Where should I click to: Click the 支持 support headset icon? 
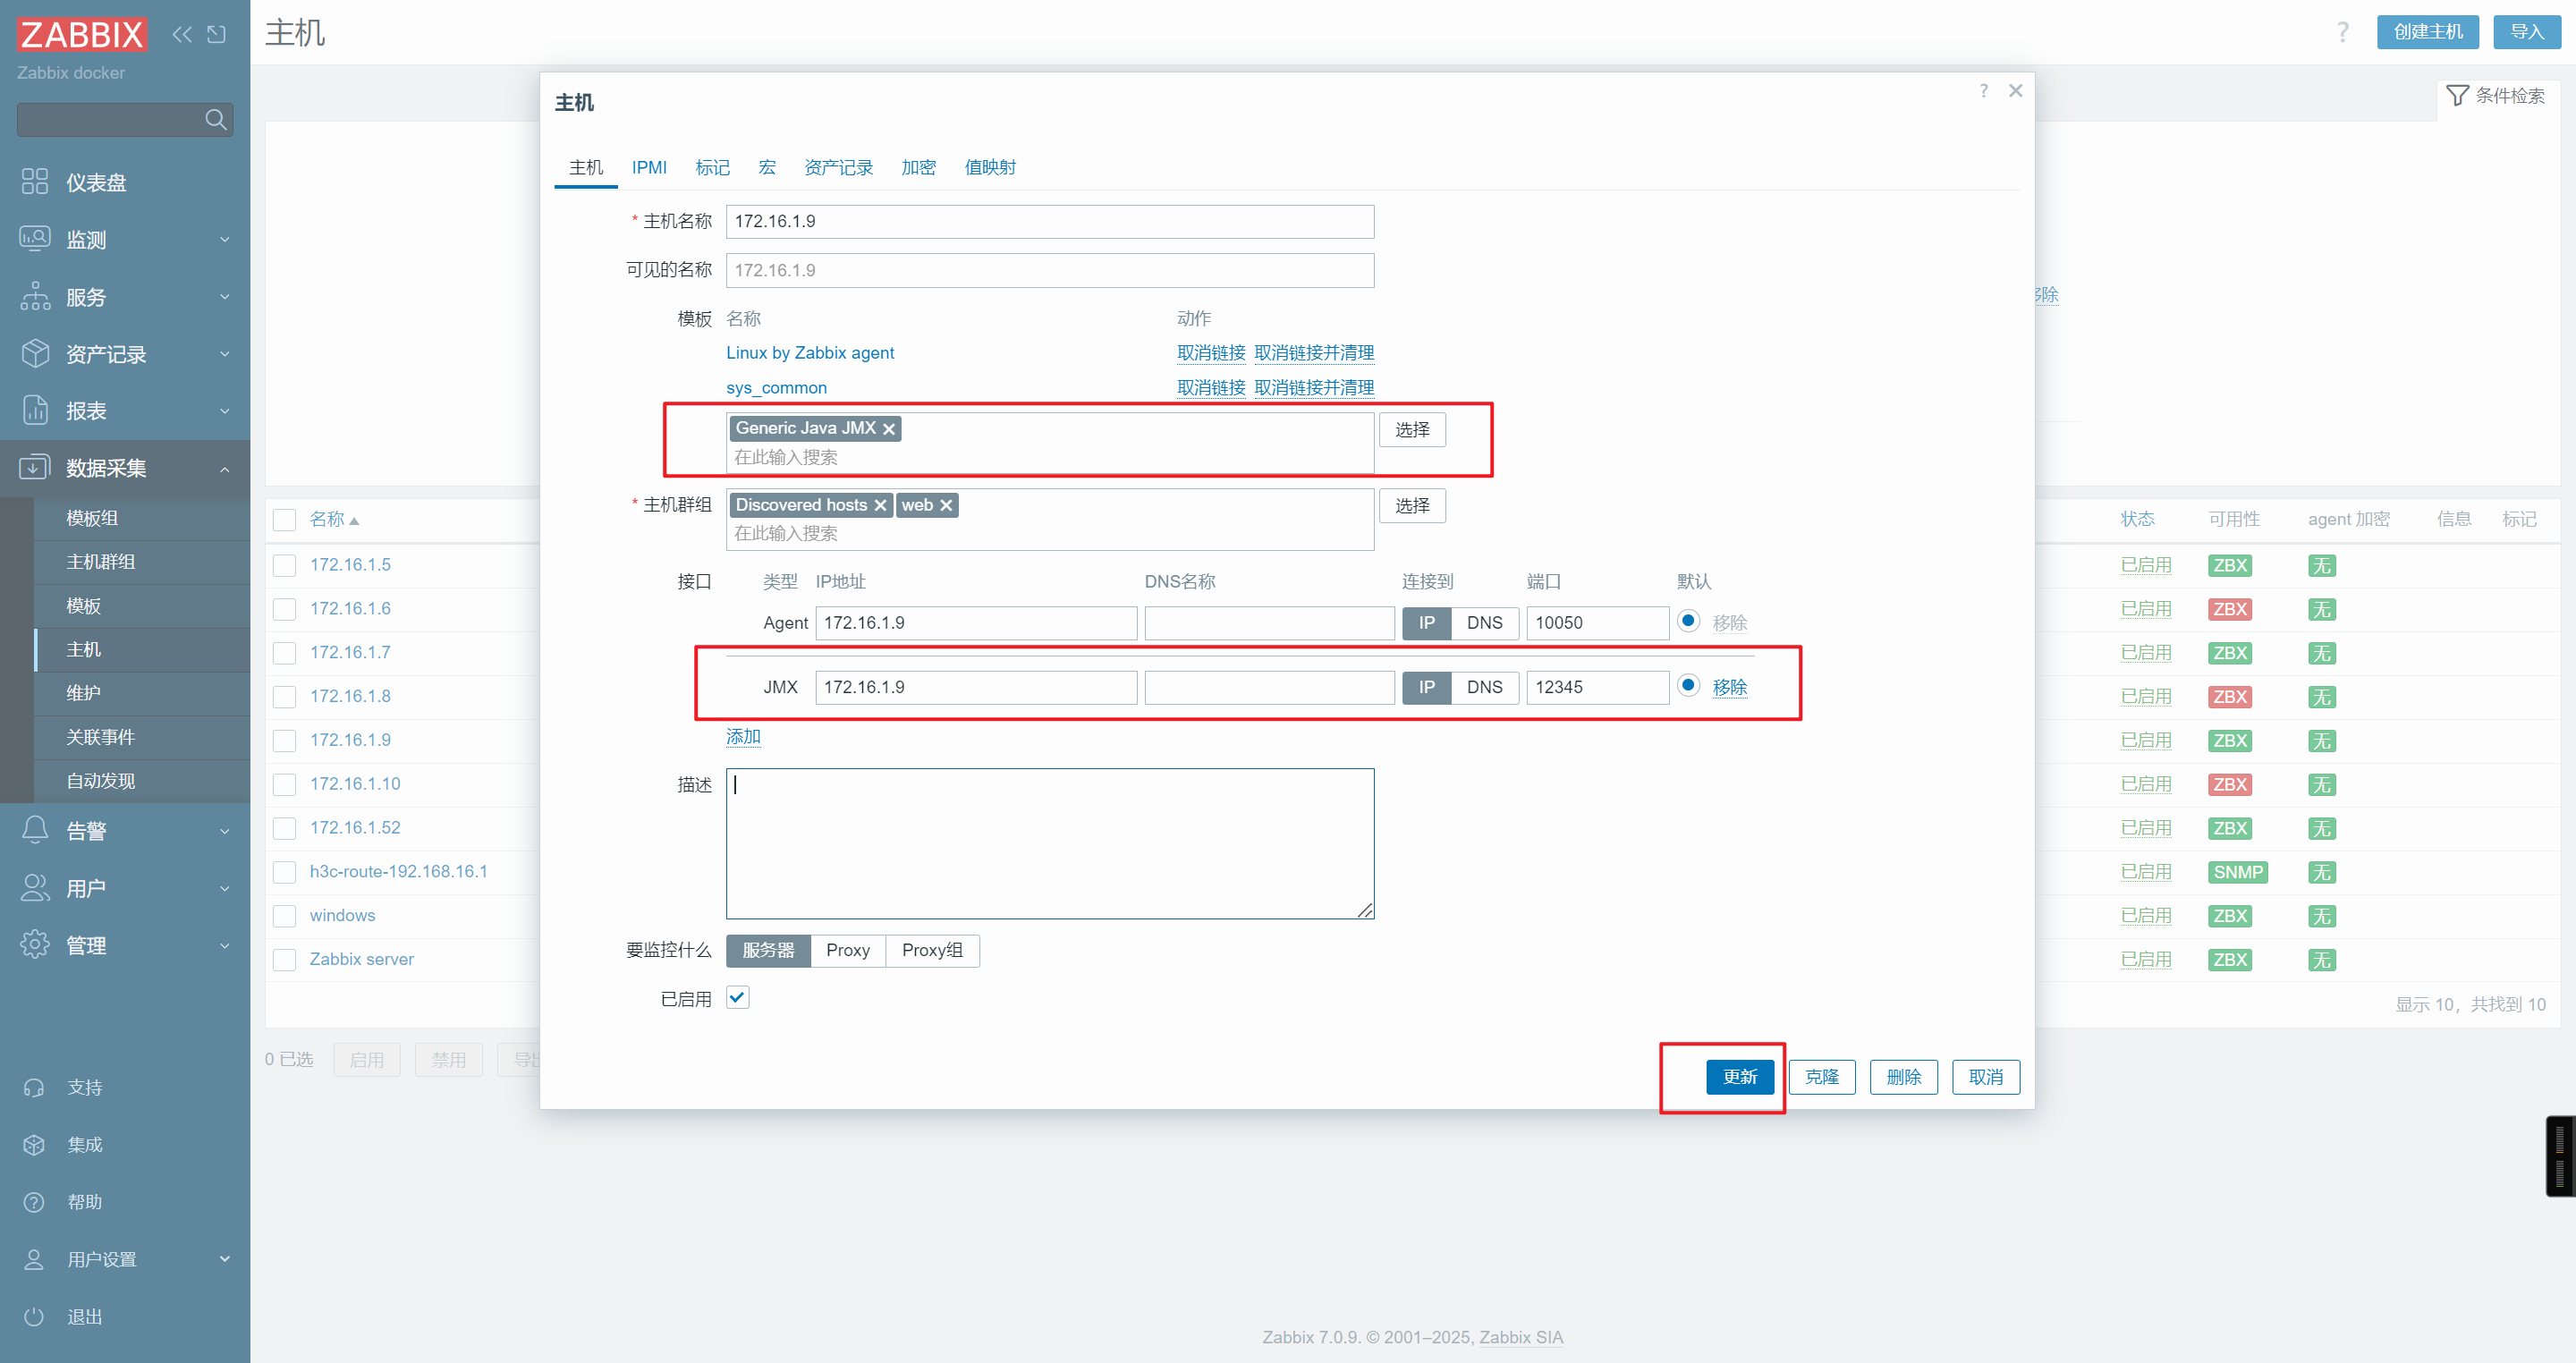[x=34, y=1087]
